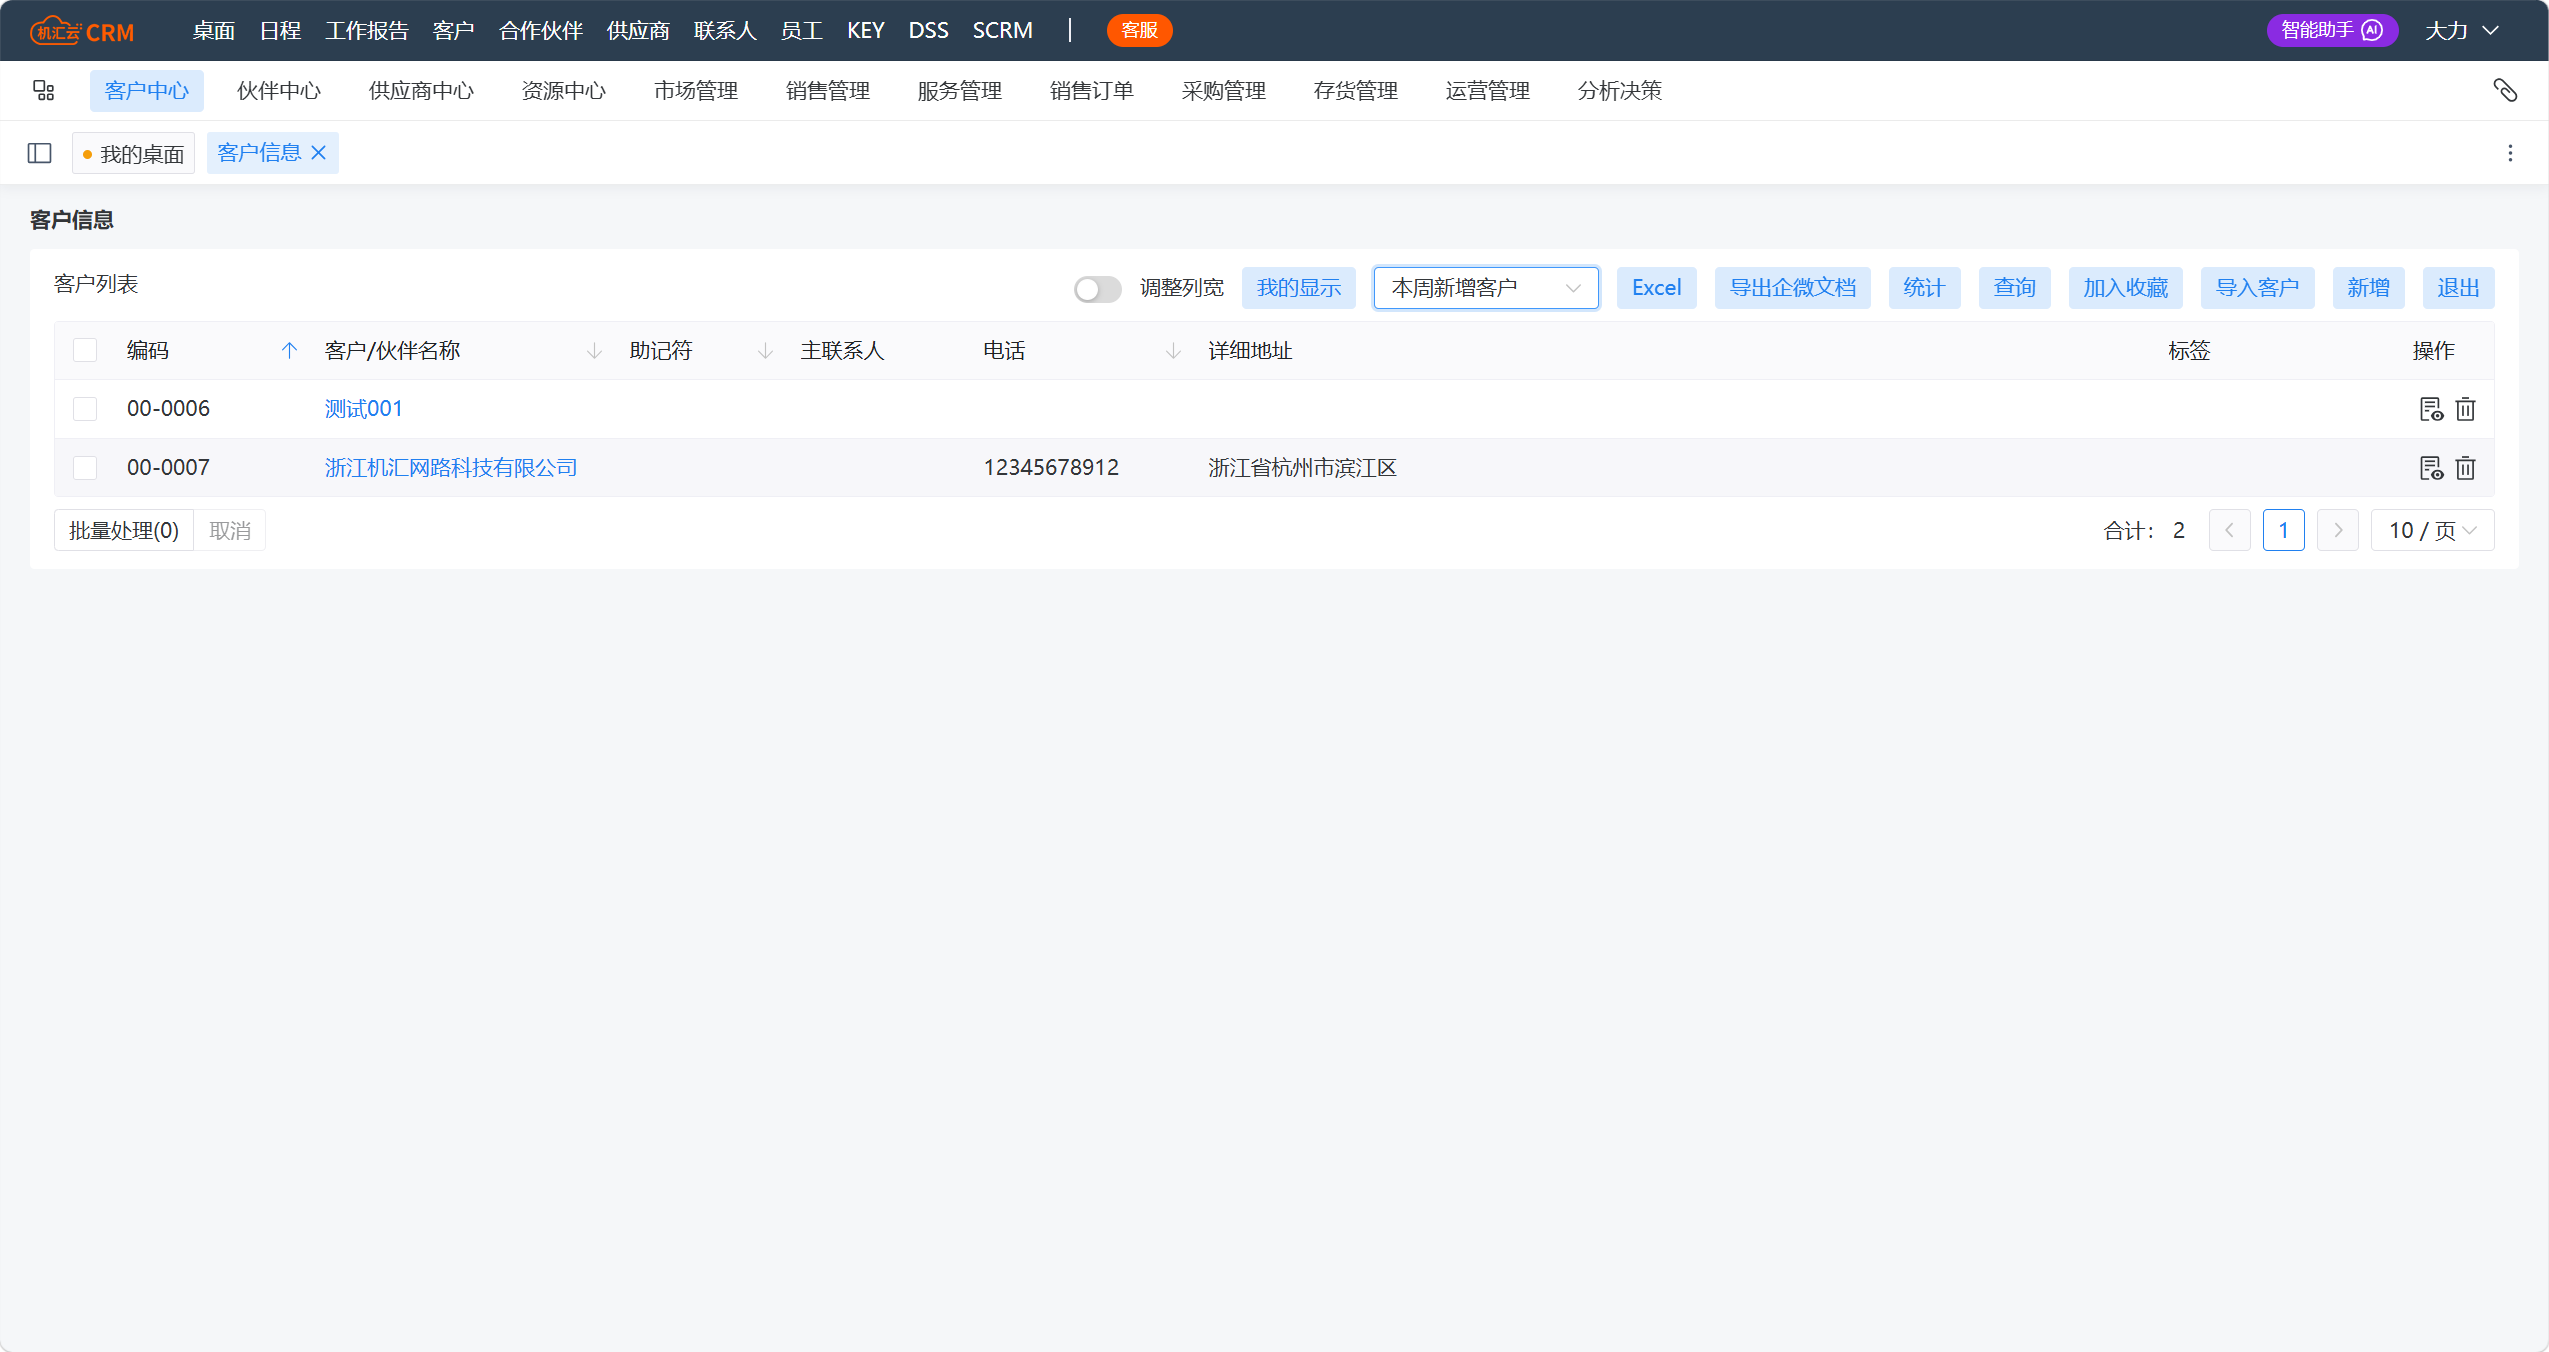Sort 助记符 column using its arrow
Screen dimensions: 2549x1352
765,350
